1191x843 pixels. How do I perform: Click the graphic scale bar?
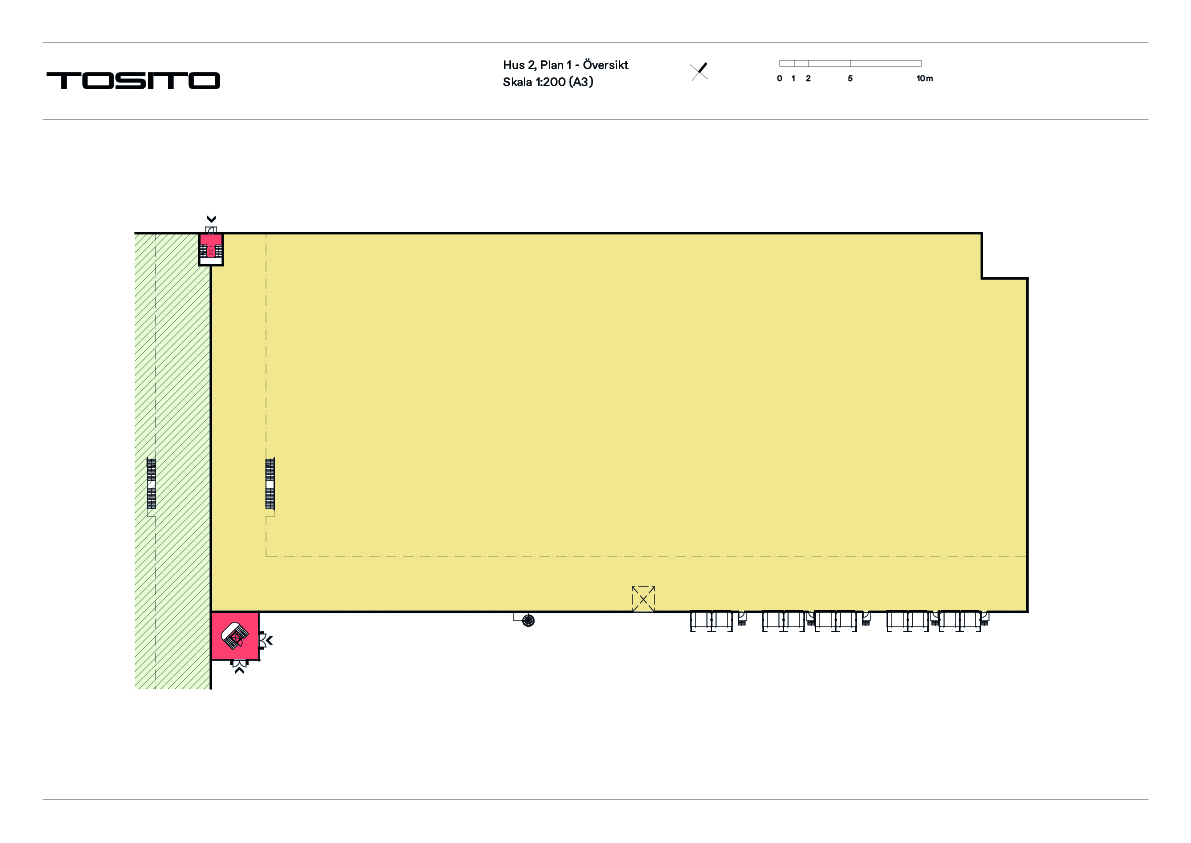point(850,64)
